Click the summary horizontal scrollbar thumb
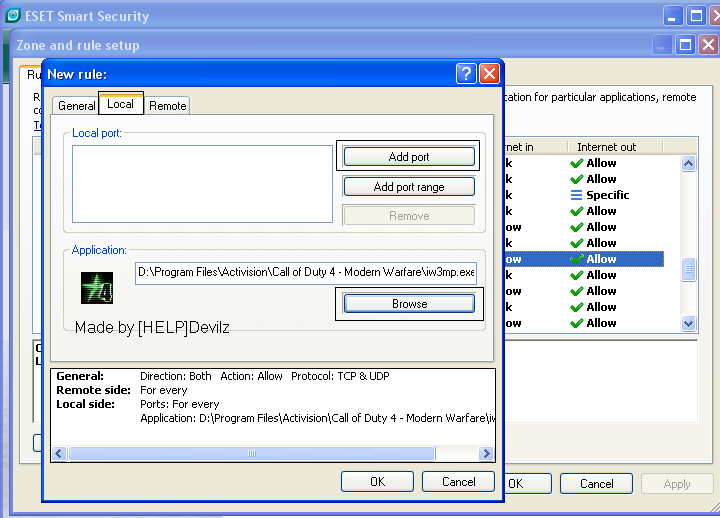Screen dimensions: 720x518 tap(252, 453)
